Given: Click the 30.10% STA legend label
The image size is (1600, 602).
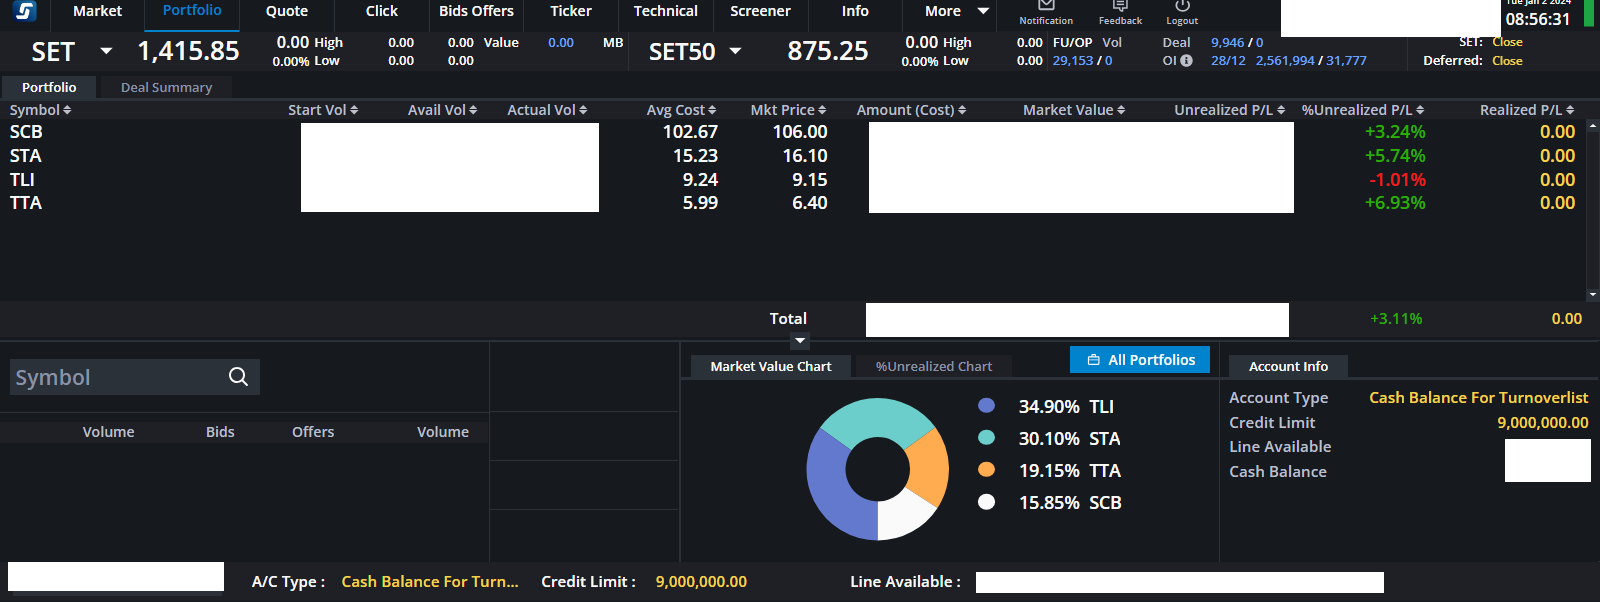Looking at the screenshot, I should coord(1069,438).
